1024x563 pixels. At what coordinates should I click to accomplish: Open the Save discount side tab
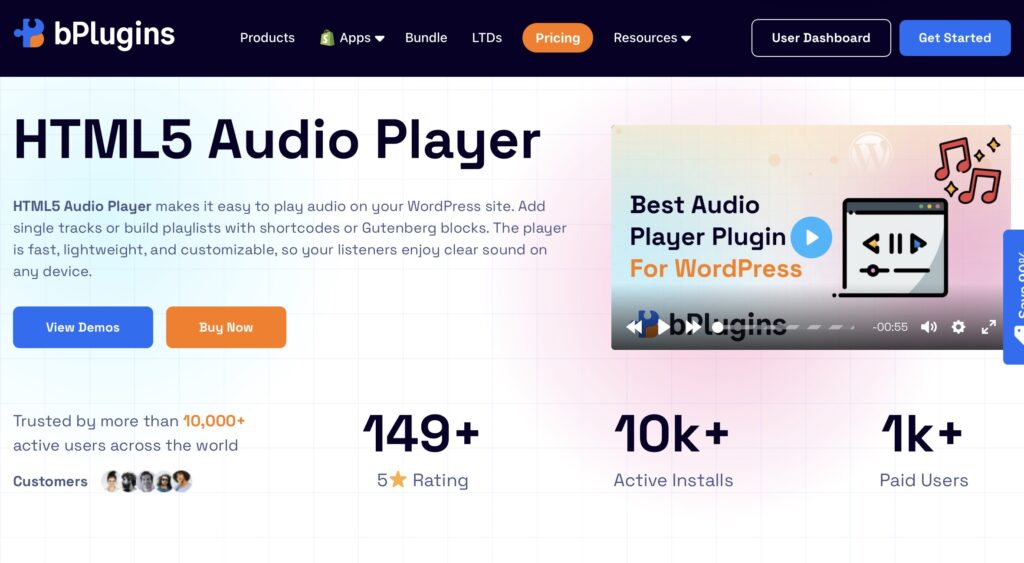(x=1014, y=297)
